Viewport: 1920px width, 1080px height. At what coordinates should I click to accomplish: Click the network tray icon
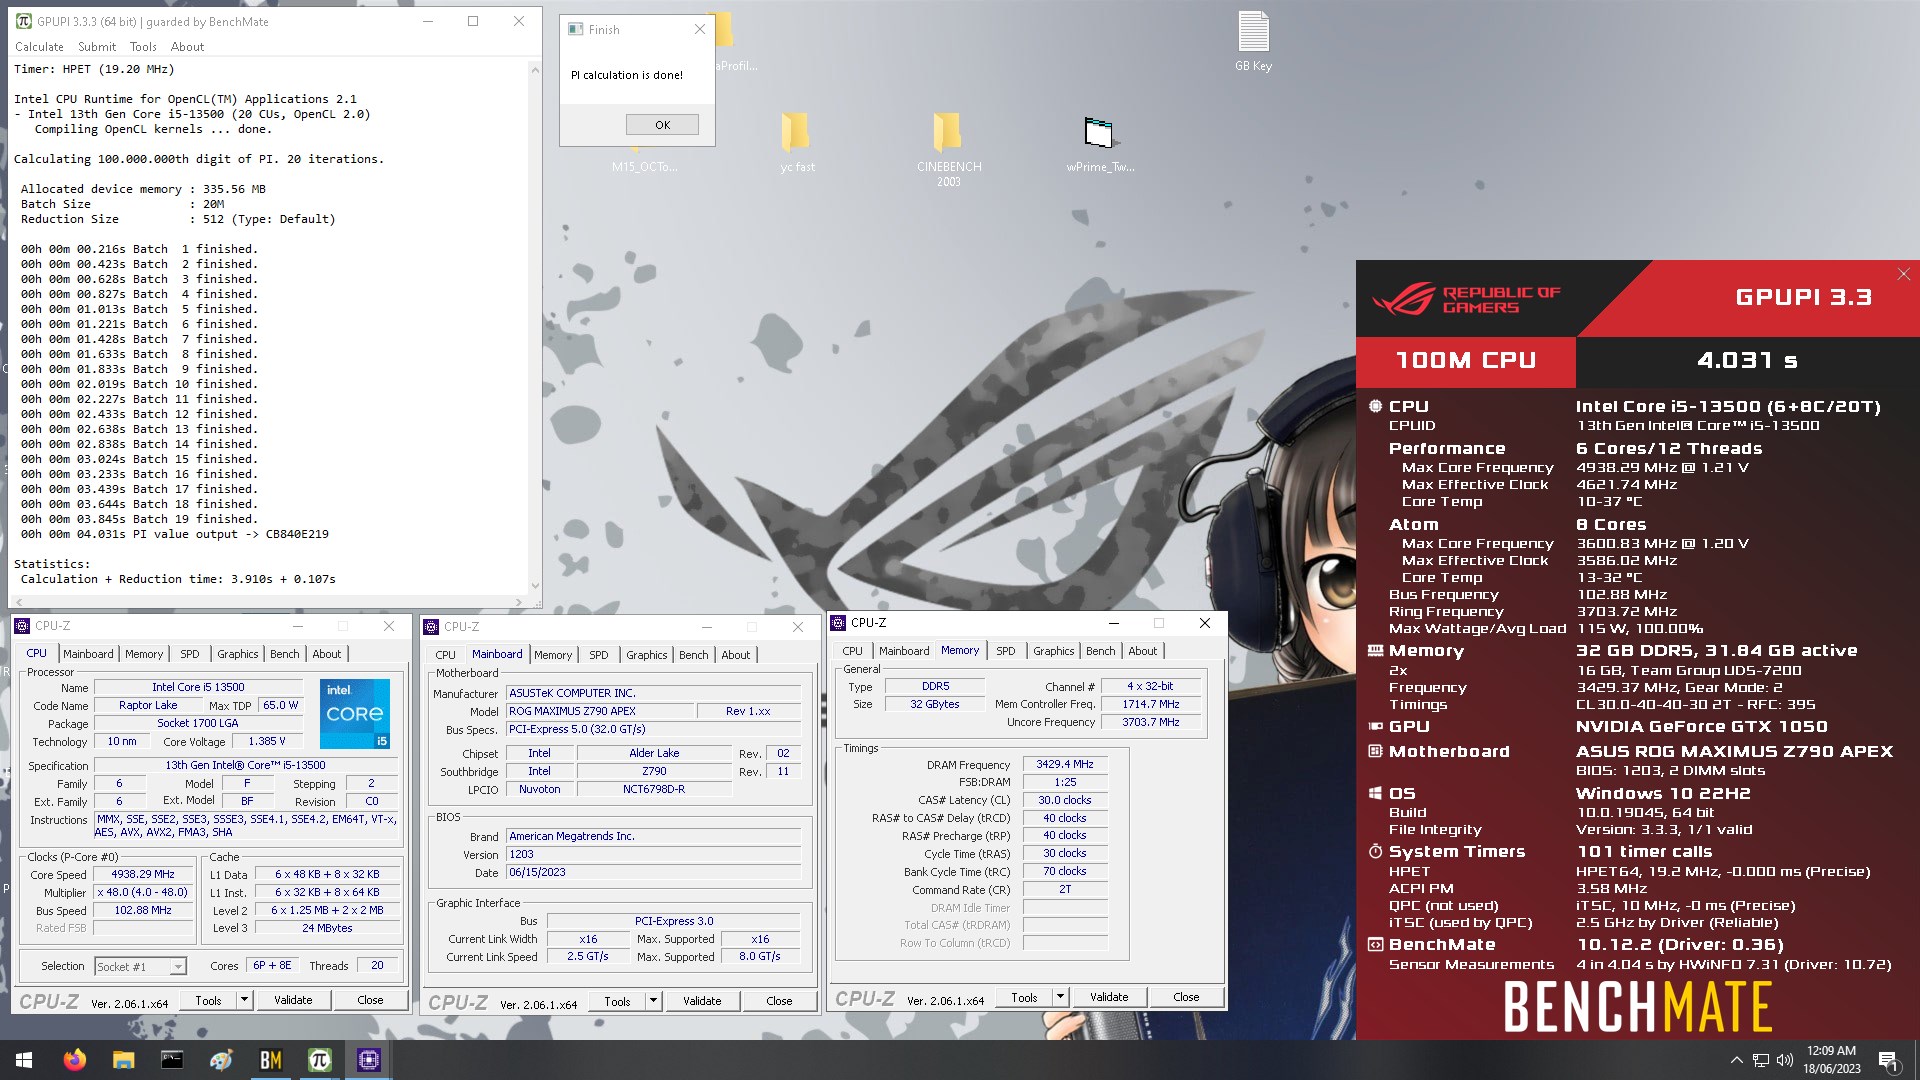1760,1060
